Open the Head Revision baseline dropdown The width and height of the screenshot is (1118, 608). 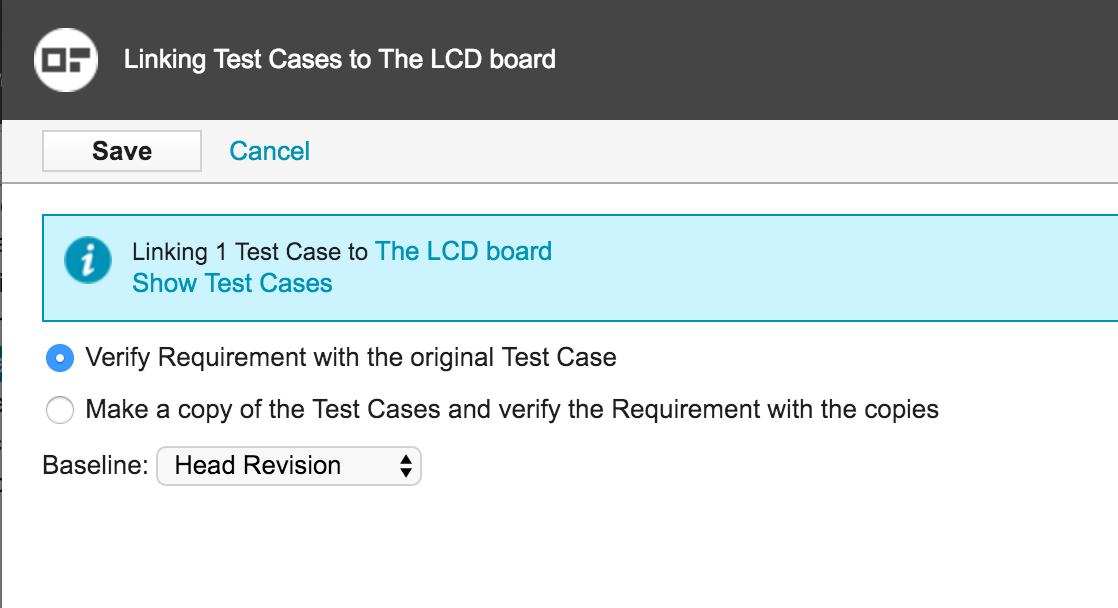(289, 466)
